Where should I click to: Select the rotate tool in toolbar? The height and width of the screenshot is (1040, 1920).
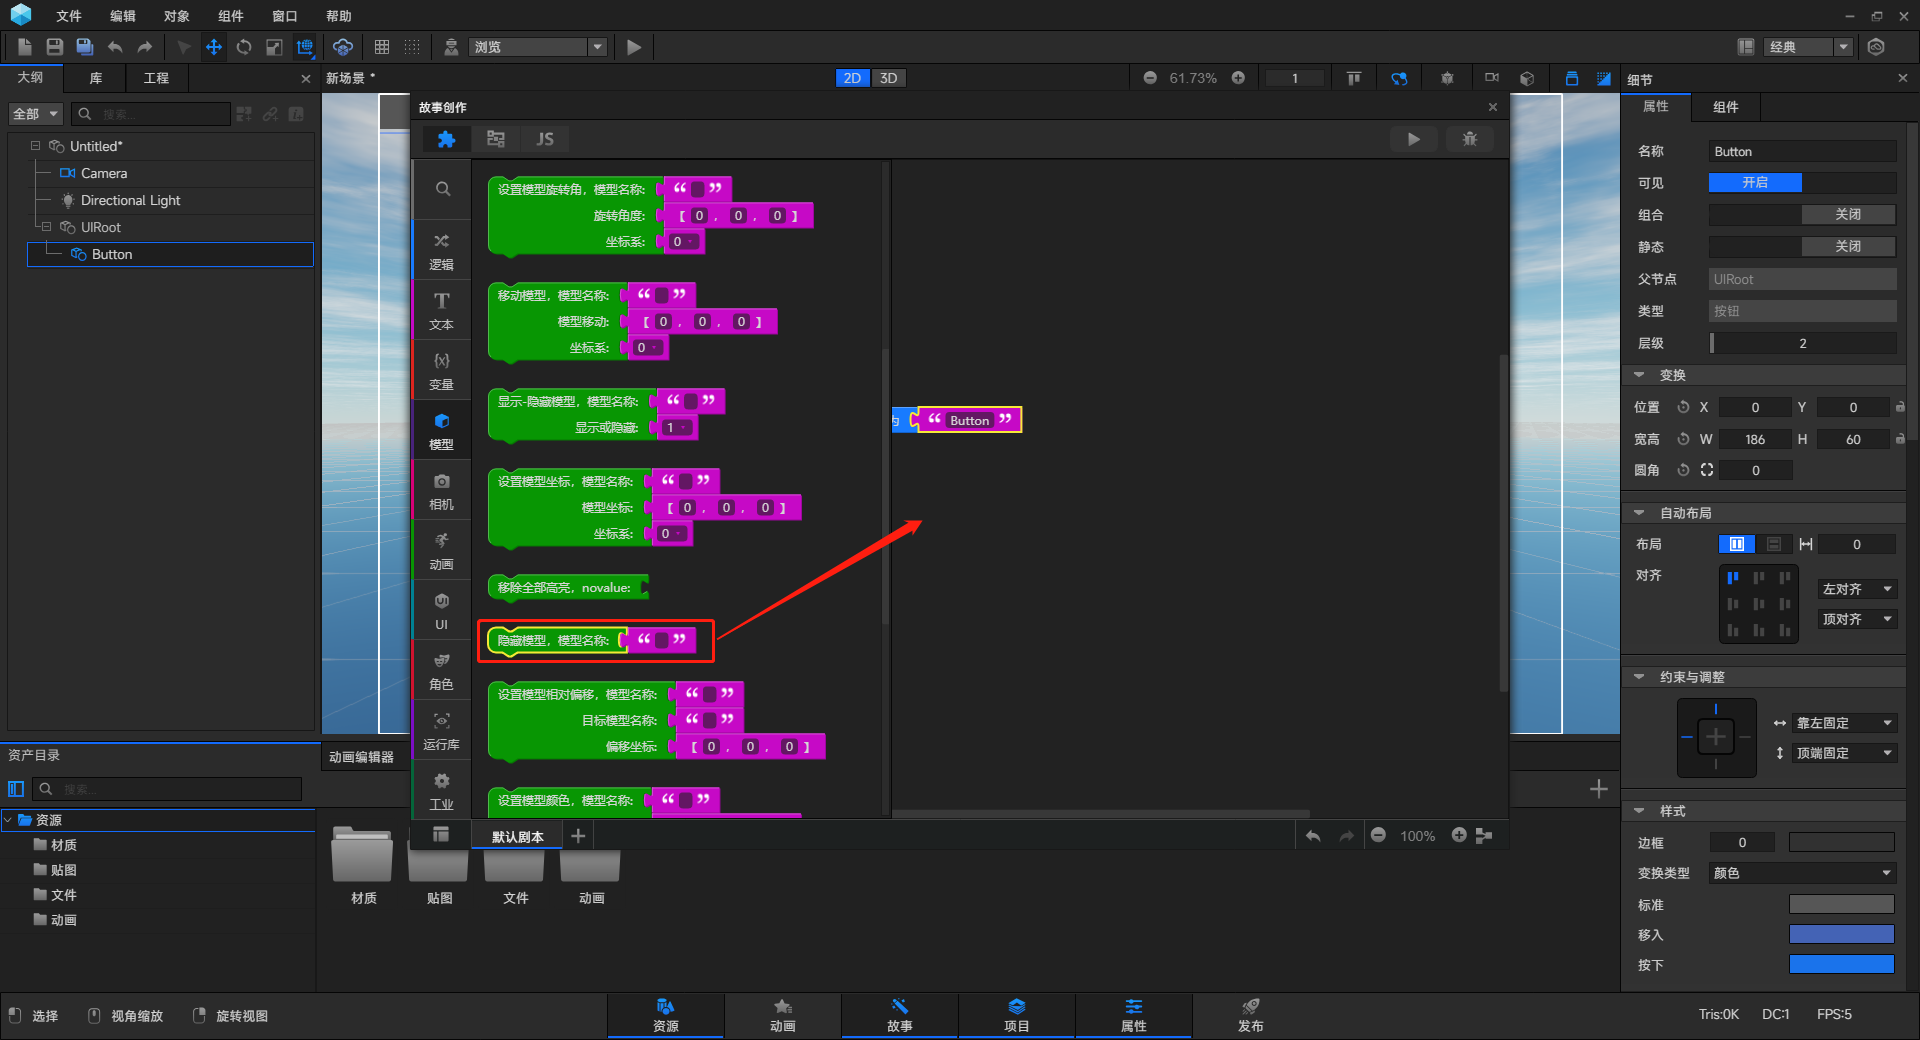pyautogui.click(x=244, y=47)
